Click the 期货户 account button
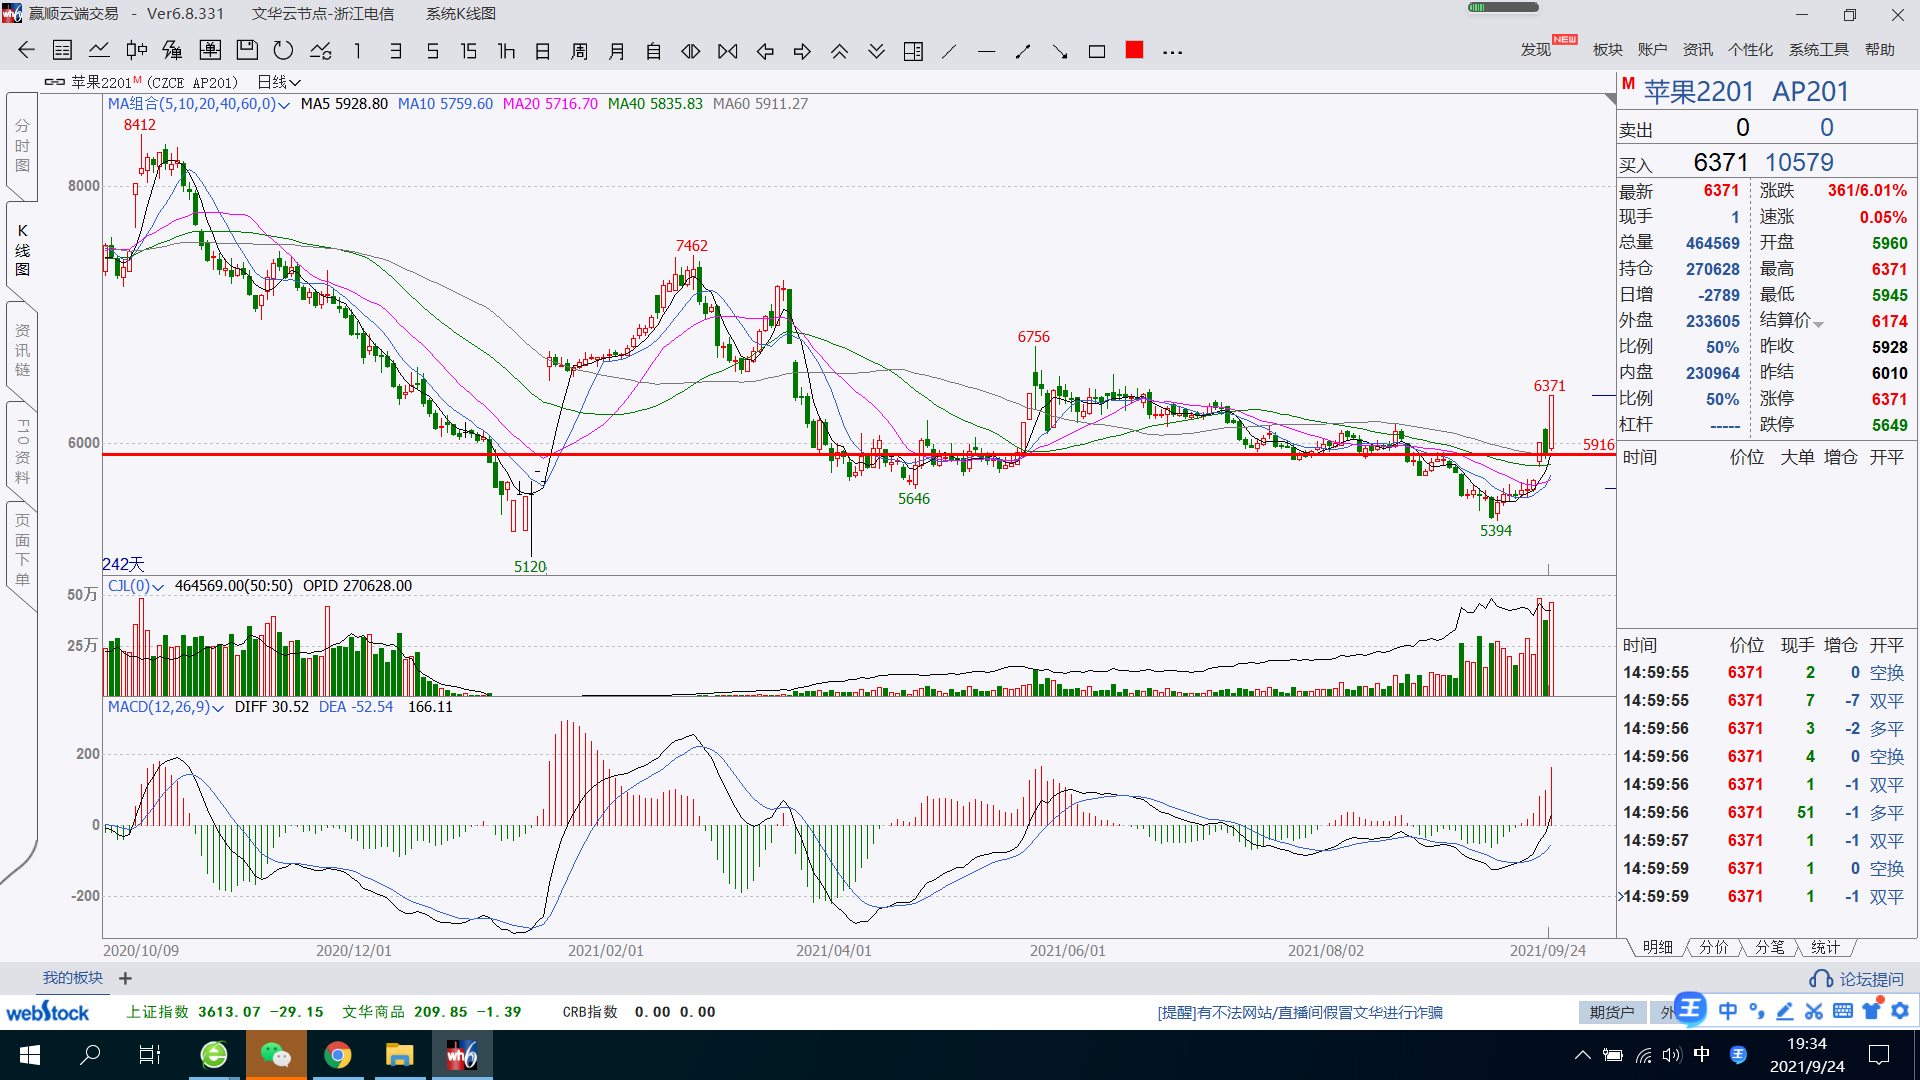 tap(1611, 1012)
